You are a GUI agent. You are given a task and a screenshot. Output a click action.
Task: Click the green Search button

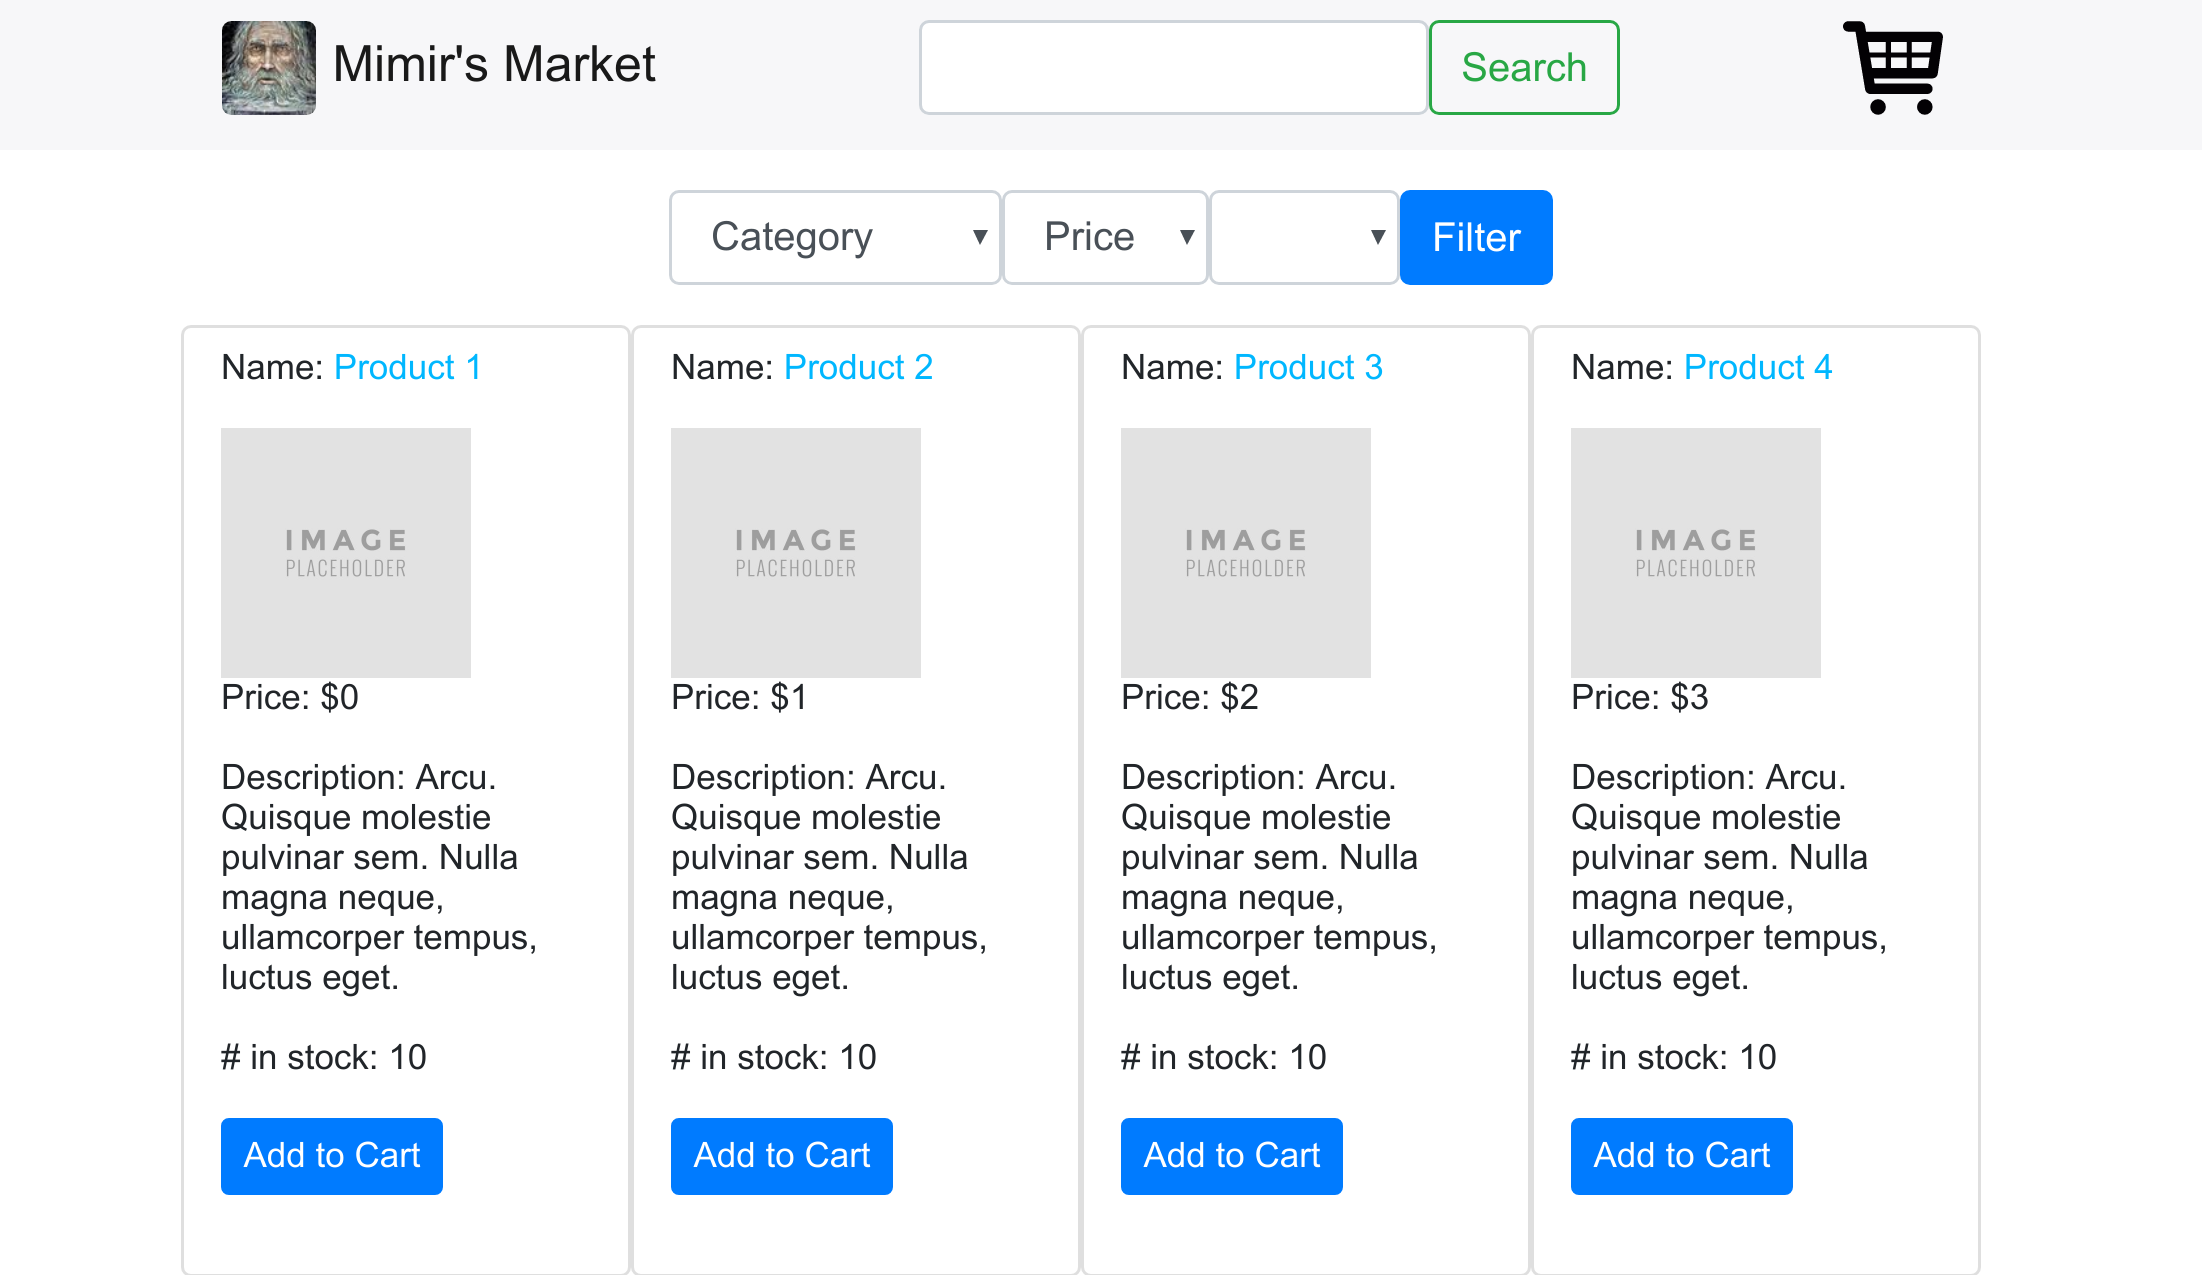[1523, 67]
